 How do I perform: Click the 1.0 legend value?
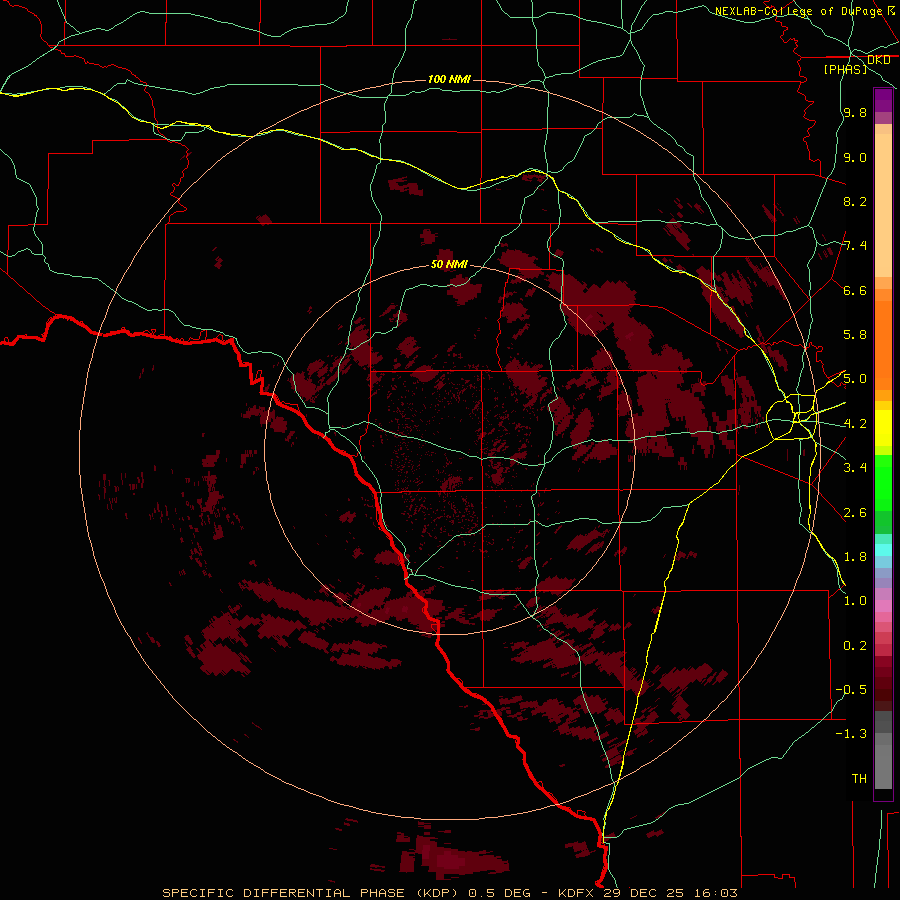tap(855, 601)
